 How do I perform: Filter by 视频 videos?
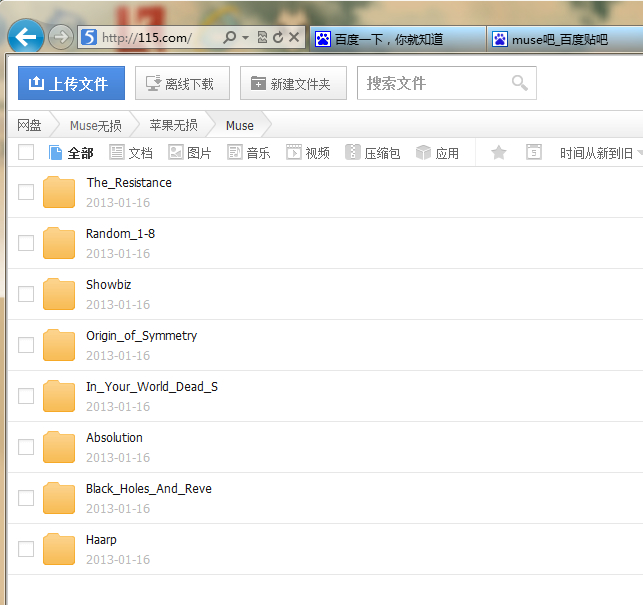(308, 153)
